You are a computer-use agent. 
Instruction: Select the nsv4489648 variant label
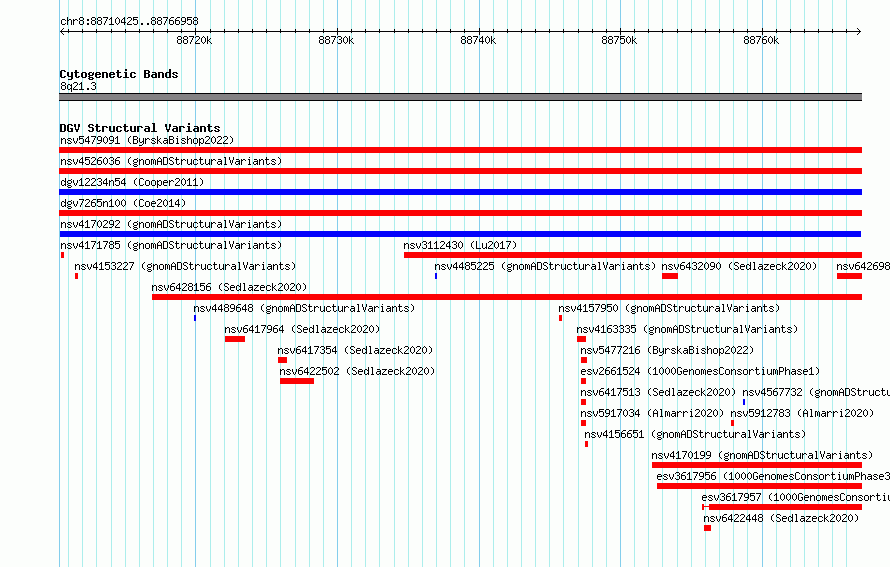click(x=304, y=308)
